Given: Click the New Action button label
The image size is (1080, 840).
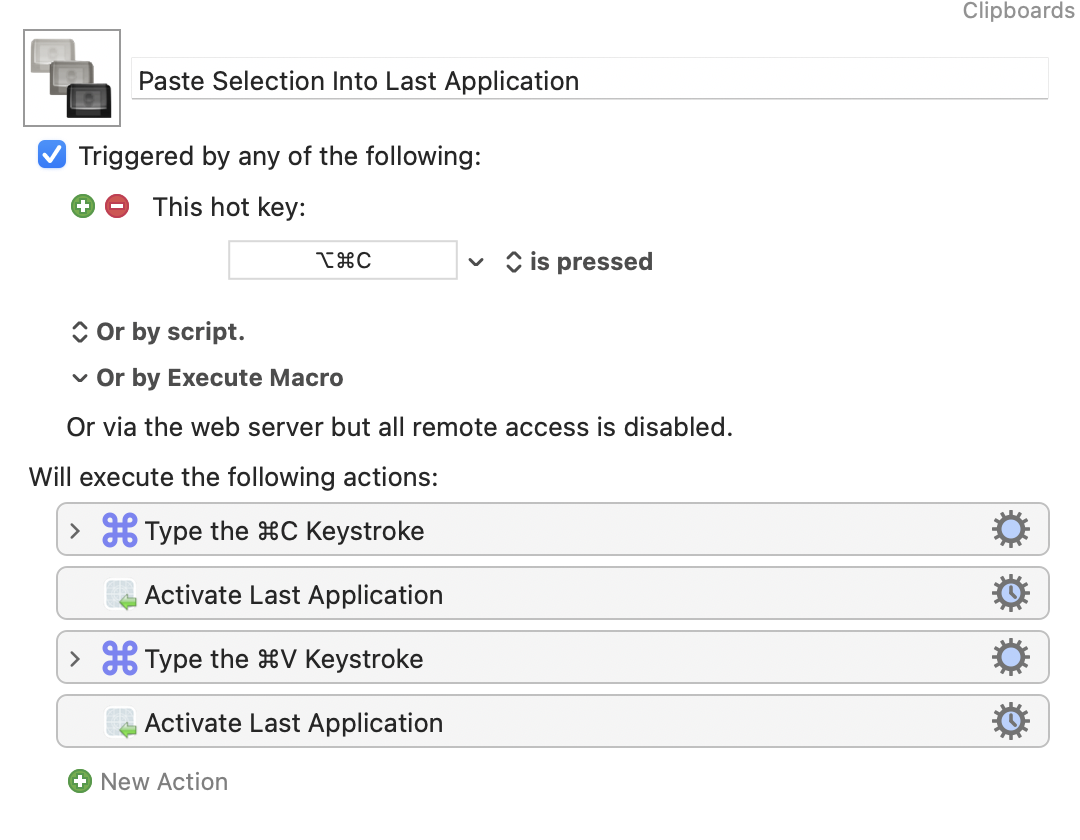Looking at the screenshot, I should (164, 781).
